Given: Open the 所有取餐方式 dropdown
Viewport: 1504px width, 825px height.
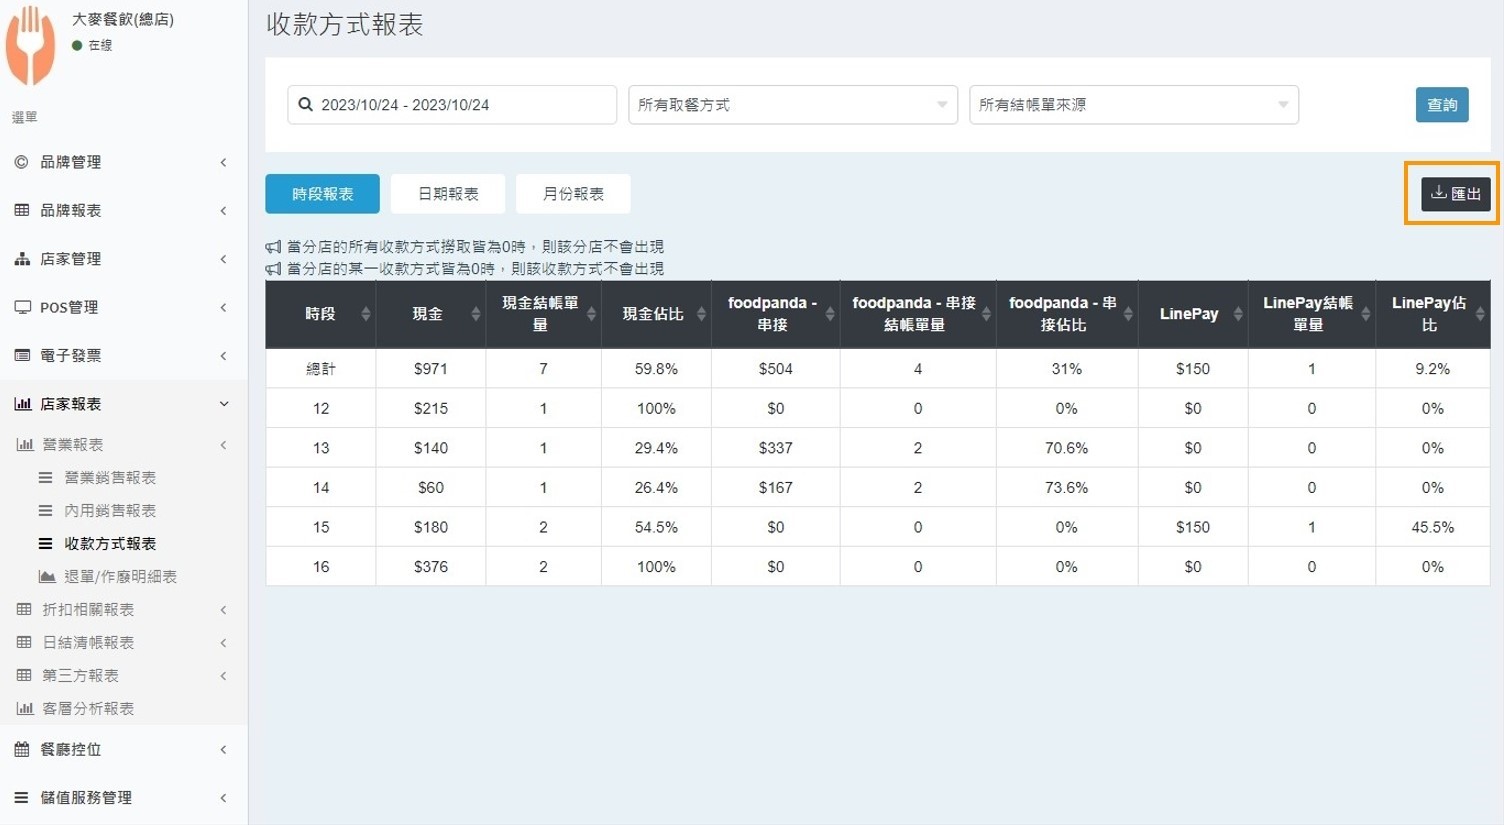Looking at the screenshot, I should click(792, 105).
